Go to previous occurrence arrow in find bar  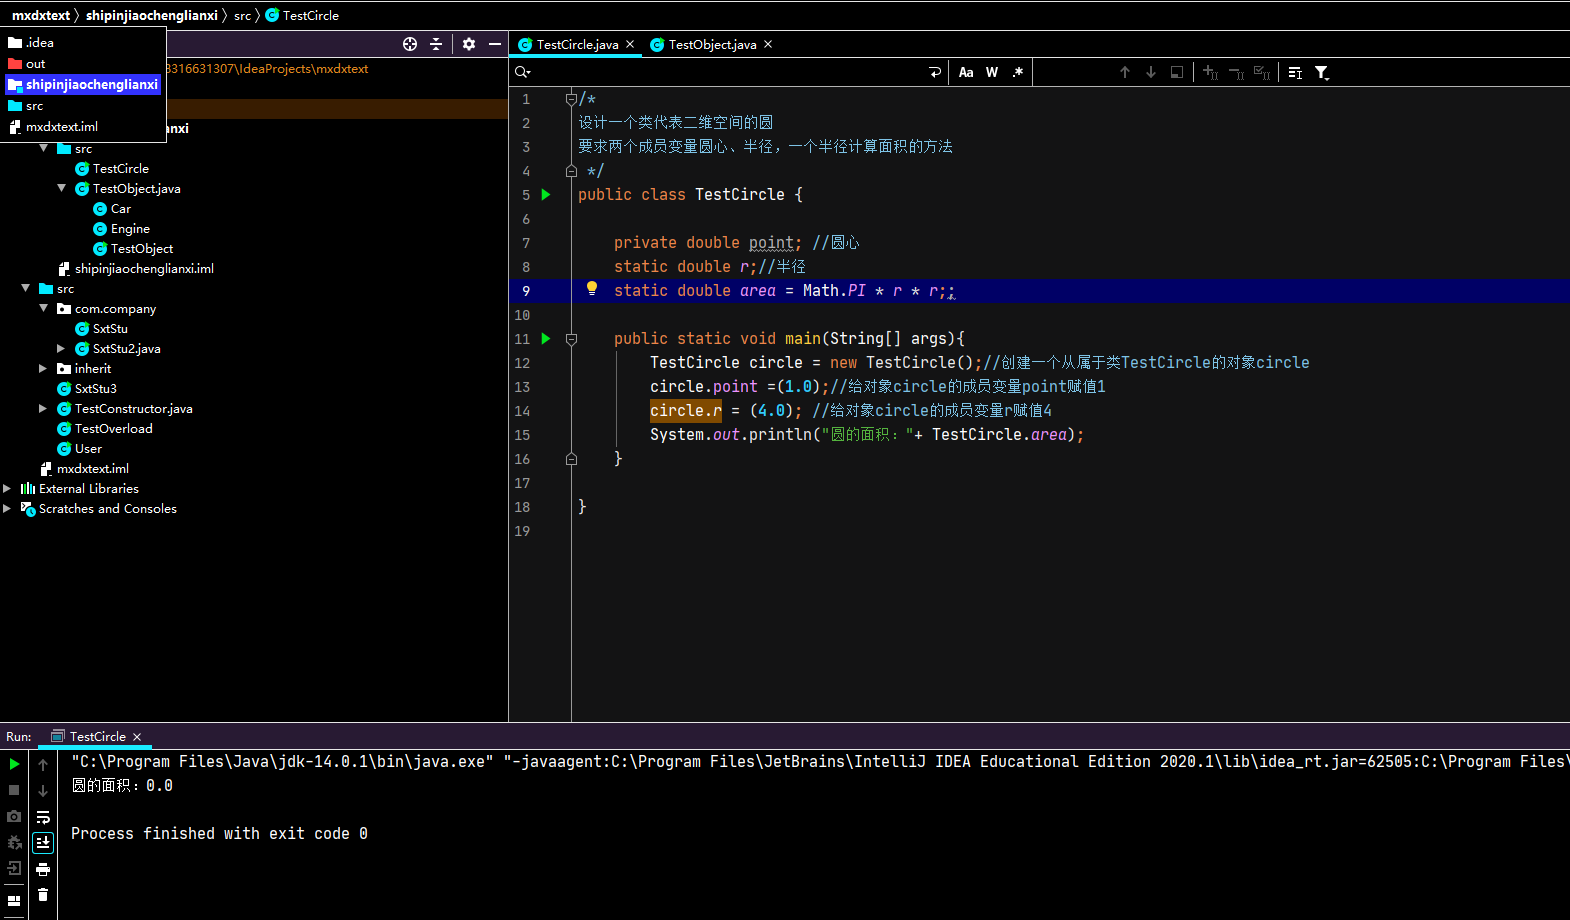click(x=1125, y=72)
